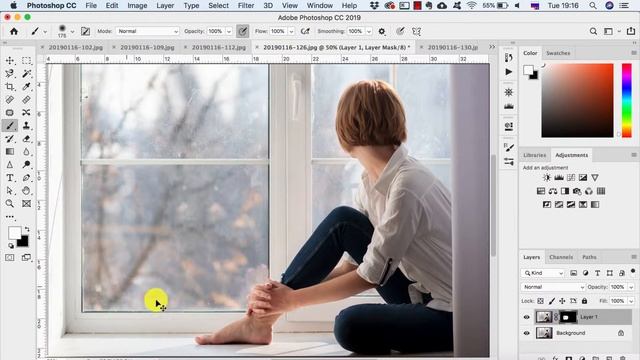Screen dimensions: 640x360
Task: Toggle layer filter on/off switch
Action: coord(633,271)
